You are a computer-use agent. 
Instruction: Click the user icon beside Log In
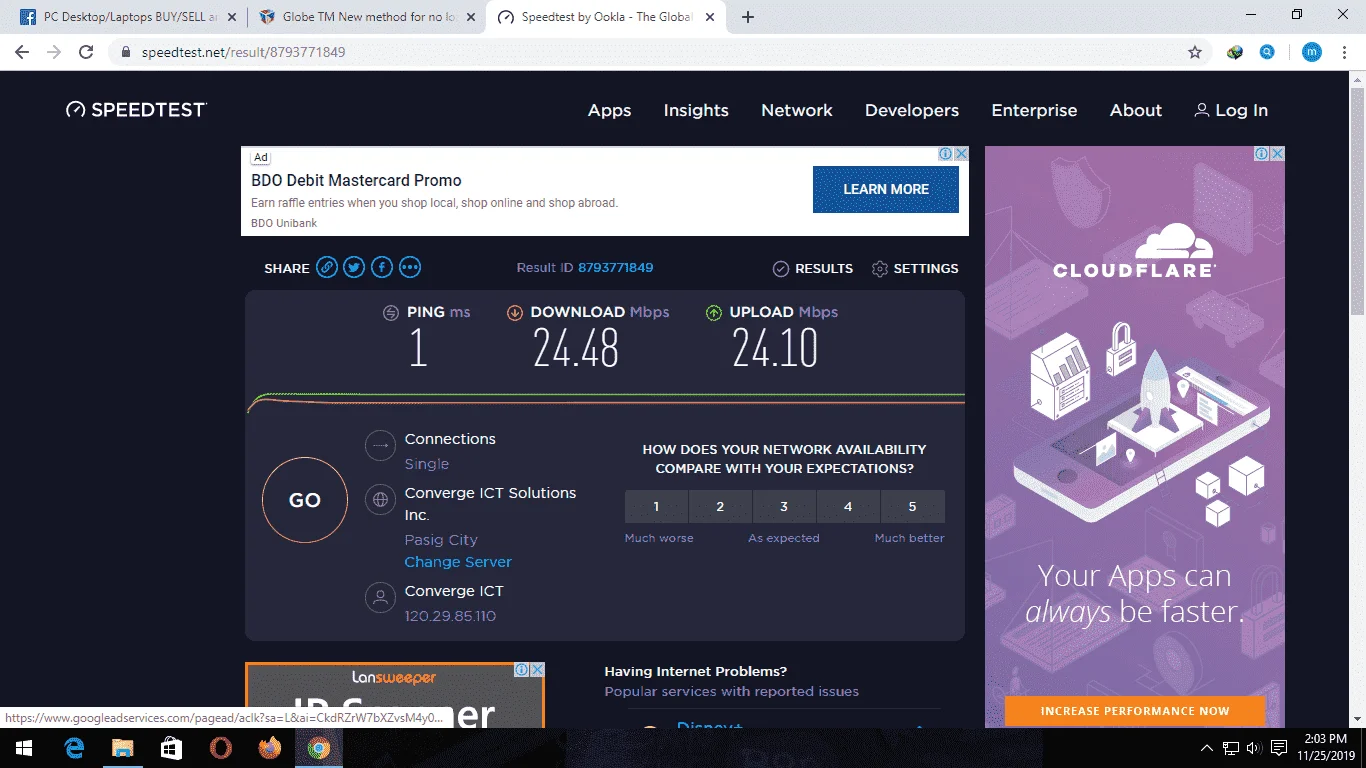(1202, 110)
